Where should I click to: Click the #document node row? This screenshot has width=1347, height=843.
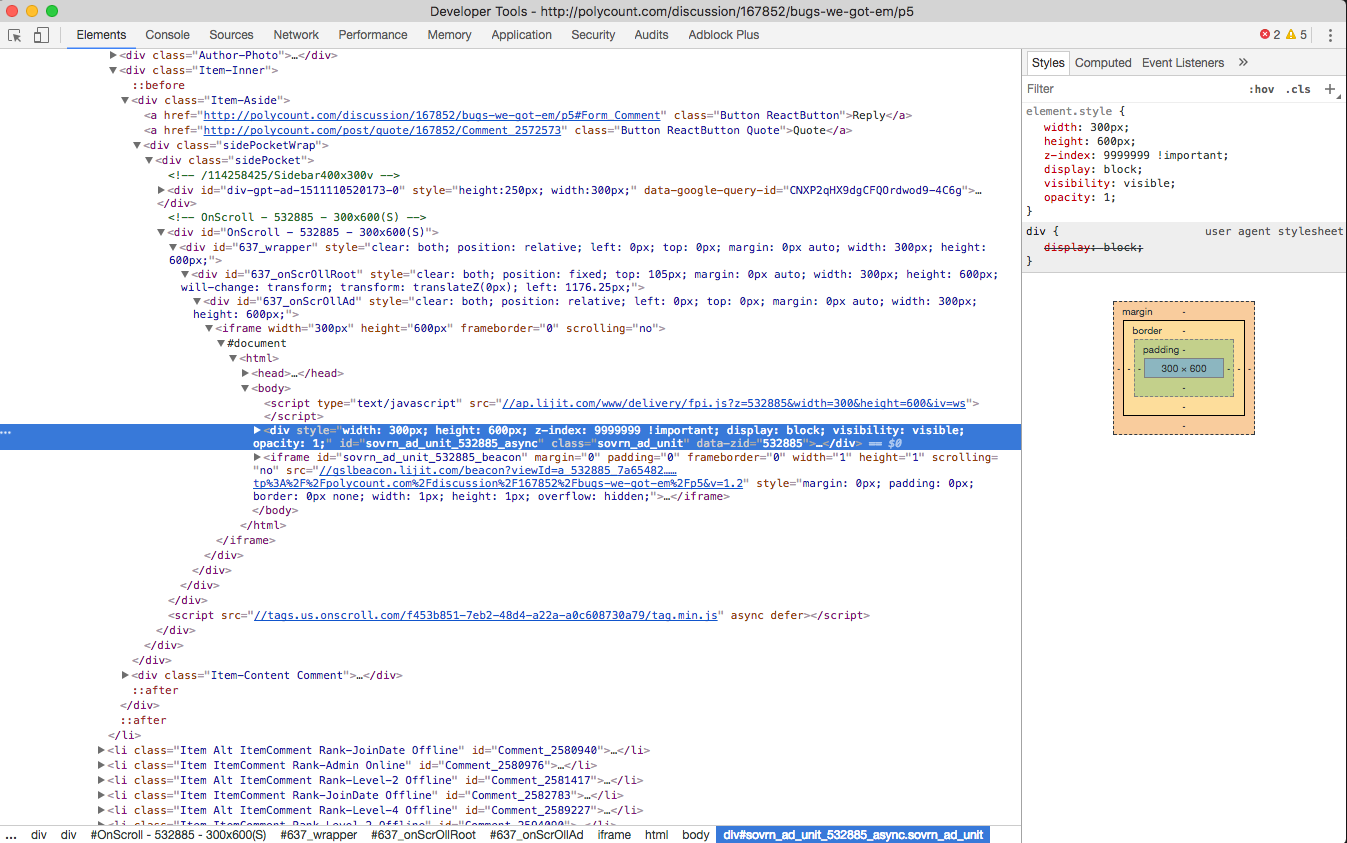tap(256, 343)
